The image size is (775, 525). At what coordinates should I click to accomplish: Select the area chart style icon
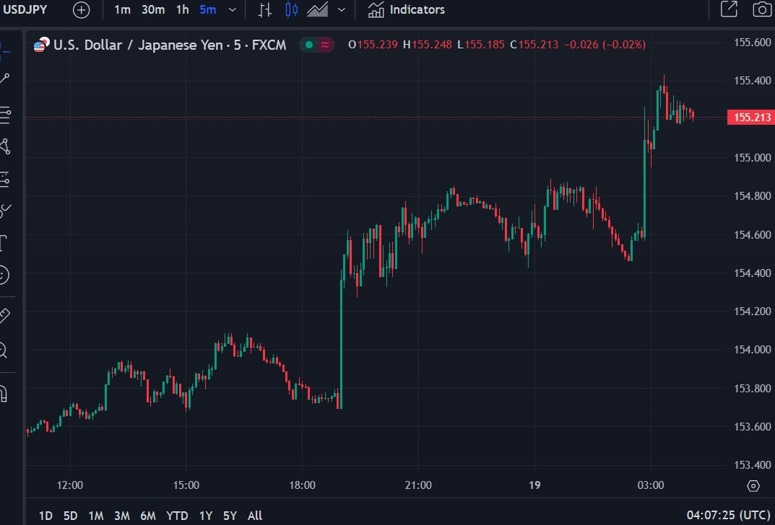[x=317, y=10]
